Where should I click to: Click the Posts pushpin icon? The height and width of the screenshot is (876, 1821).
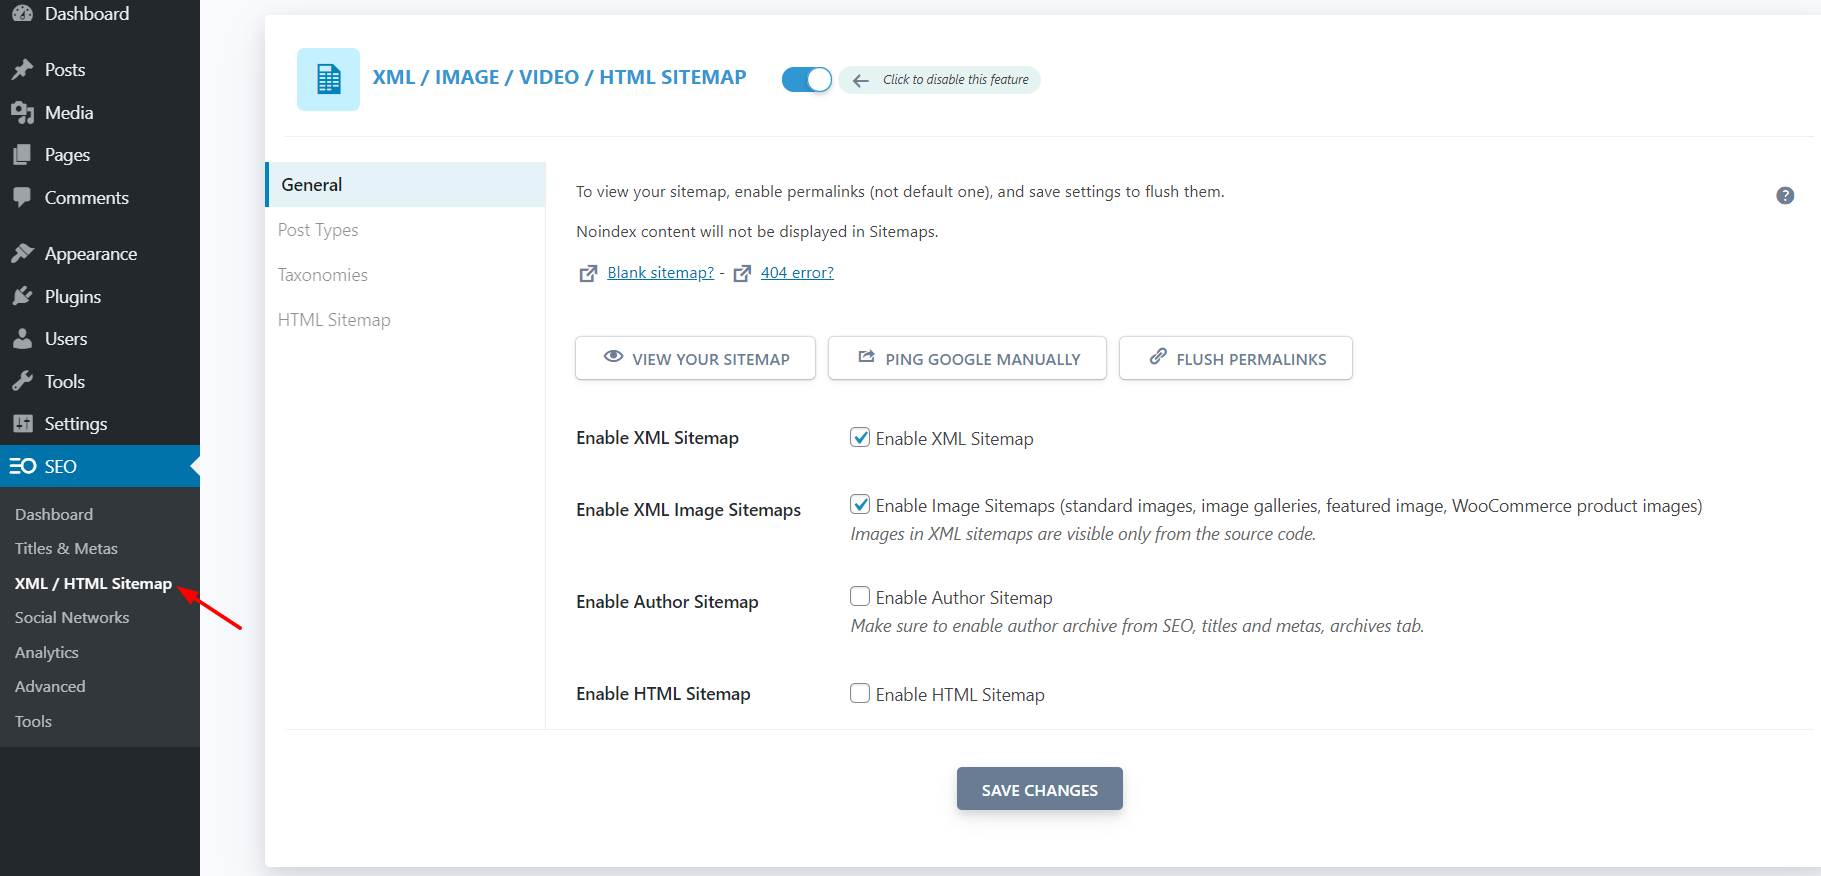coord(22,69)
